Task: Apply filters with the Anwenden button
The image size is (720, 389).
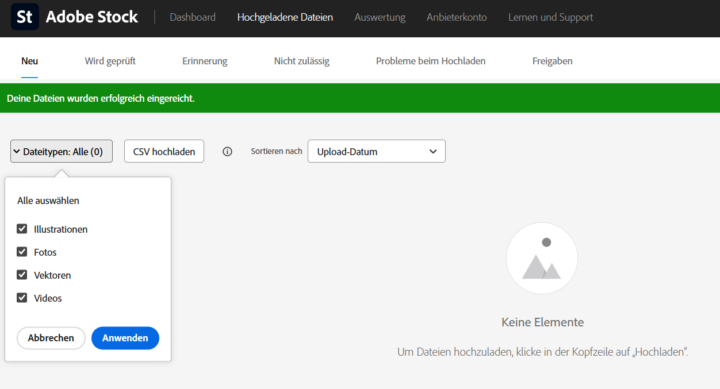Action: [125, 338]
